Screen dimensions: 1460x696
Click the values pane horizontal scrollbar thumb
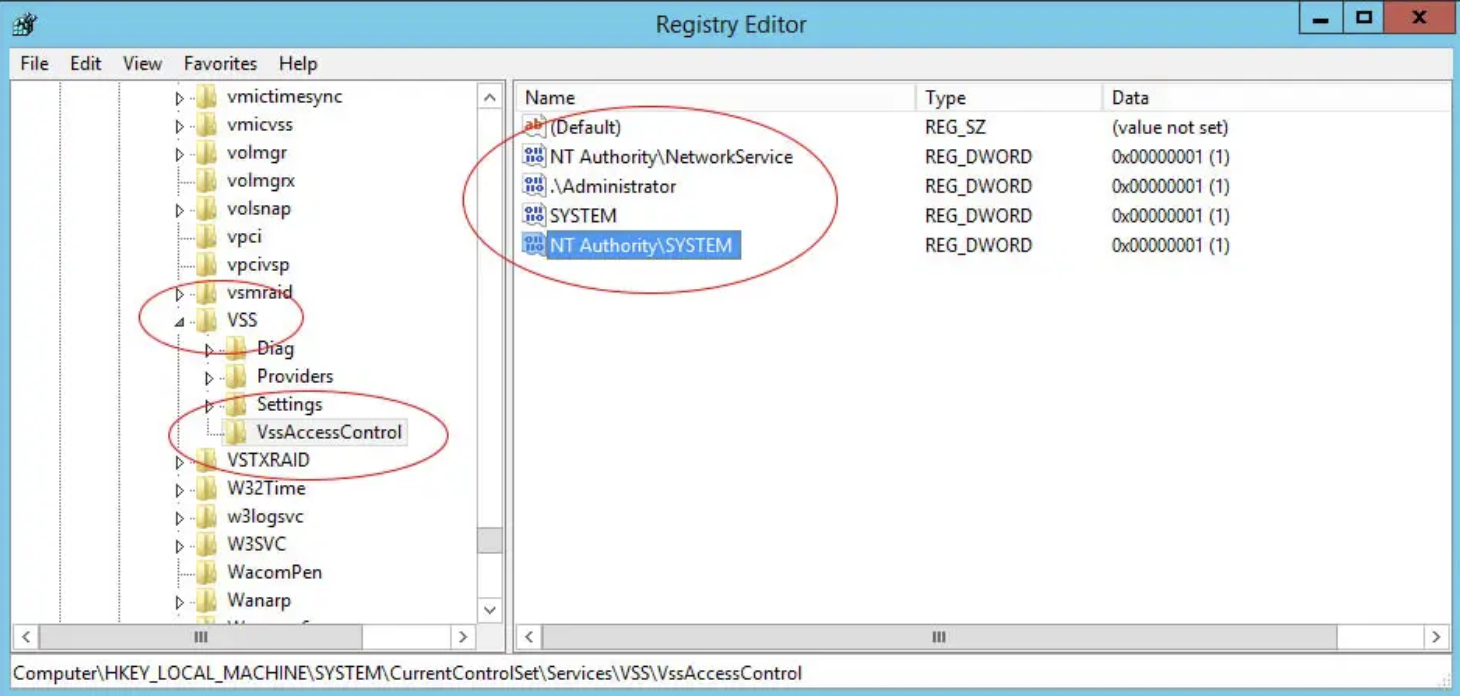939,636
